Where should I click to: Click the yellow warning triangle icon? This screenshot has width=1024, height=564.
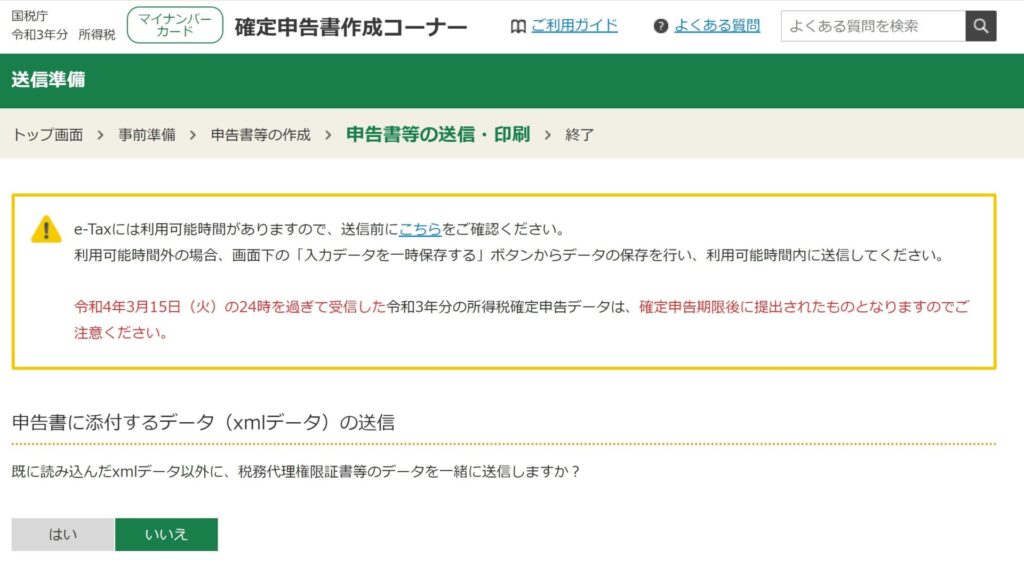click(46, 230)
